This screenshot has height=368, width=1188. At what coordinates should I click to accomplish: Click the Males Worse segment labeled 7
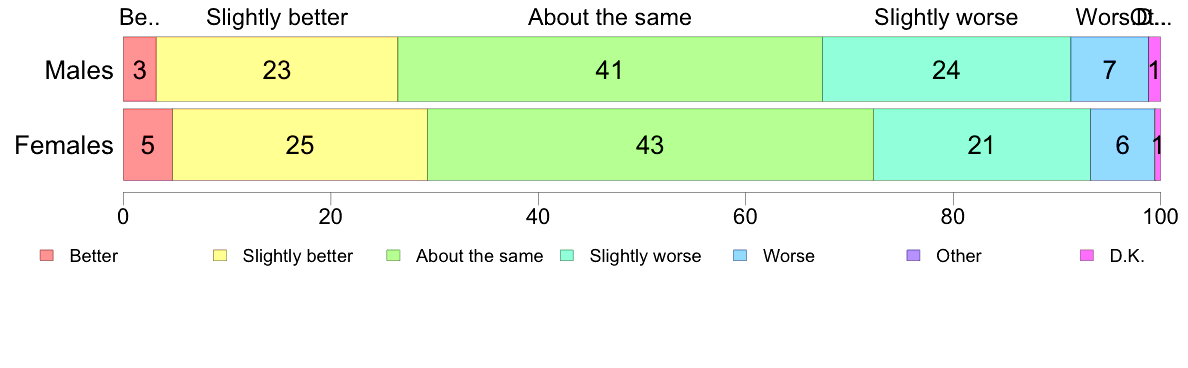click(x=1109, y=69)
